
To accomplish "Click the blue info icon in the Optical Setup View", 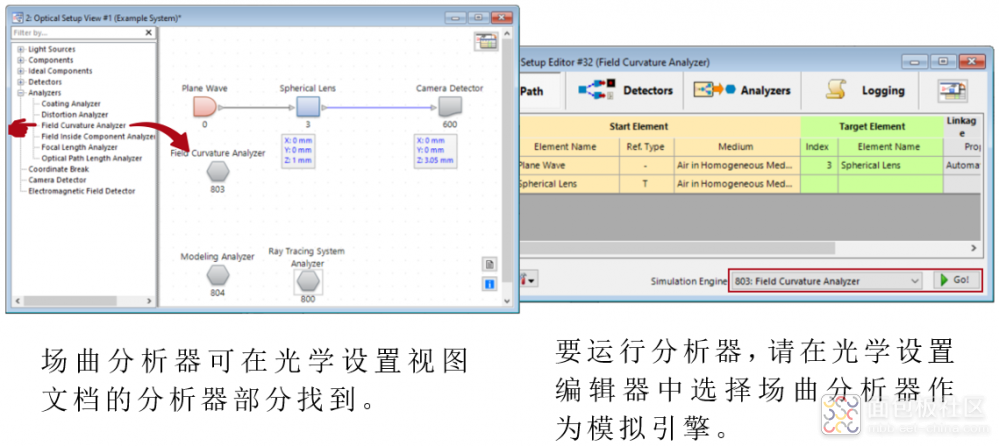I will tap(490, 284).
